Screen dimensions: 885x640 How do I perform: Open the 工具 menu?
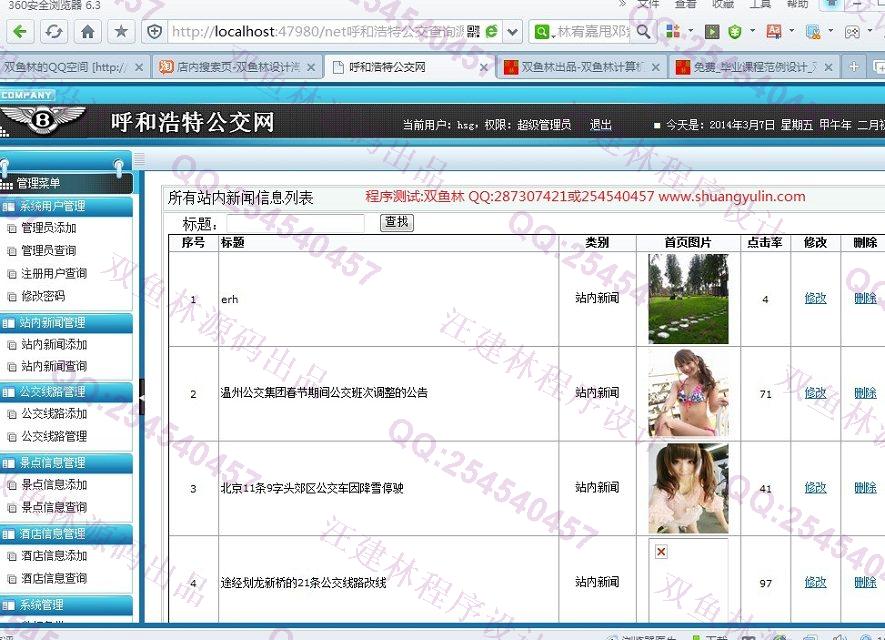760,3
